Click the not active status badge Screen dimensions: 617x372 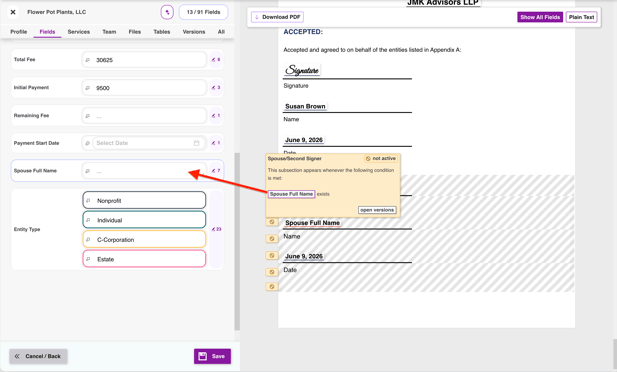tap(381, 158)
